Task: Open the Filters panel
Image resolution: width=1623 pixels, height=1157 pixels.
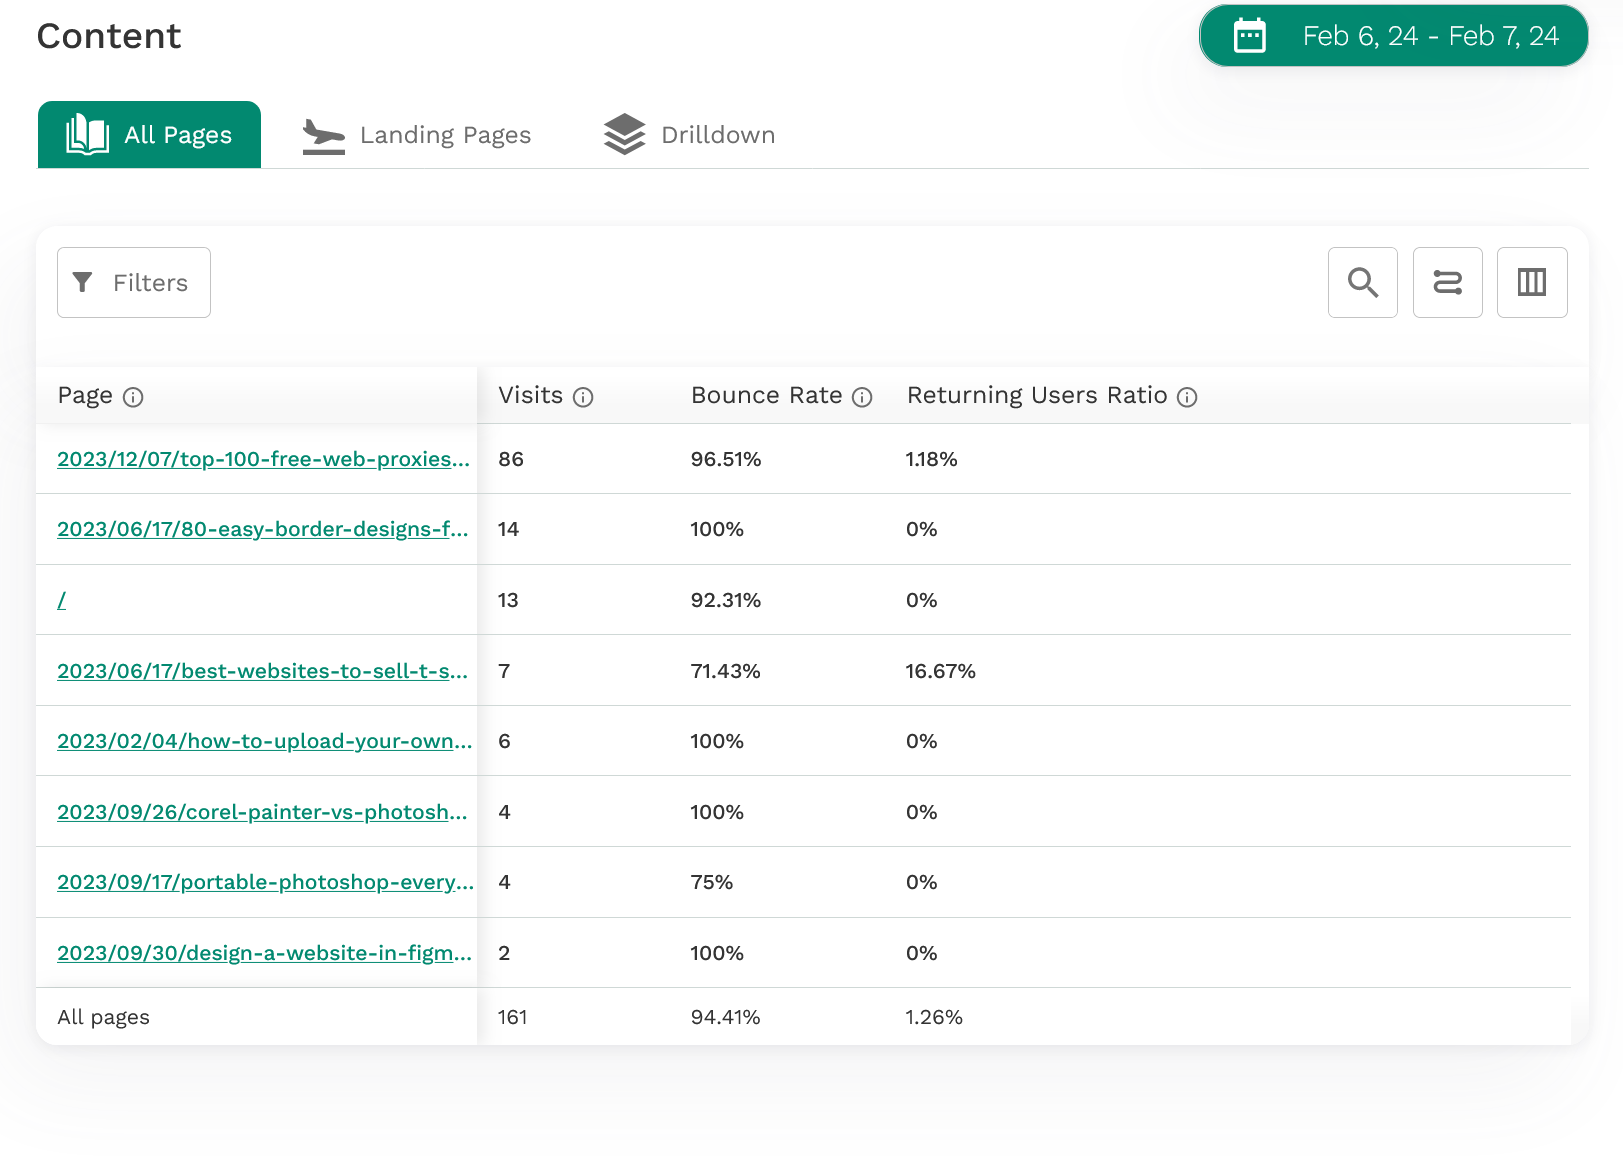Action: pyautogui.click(x=133, y=283)
